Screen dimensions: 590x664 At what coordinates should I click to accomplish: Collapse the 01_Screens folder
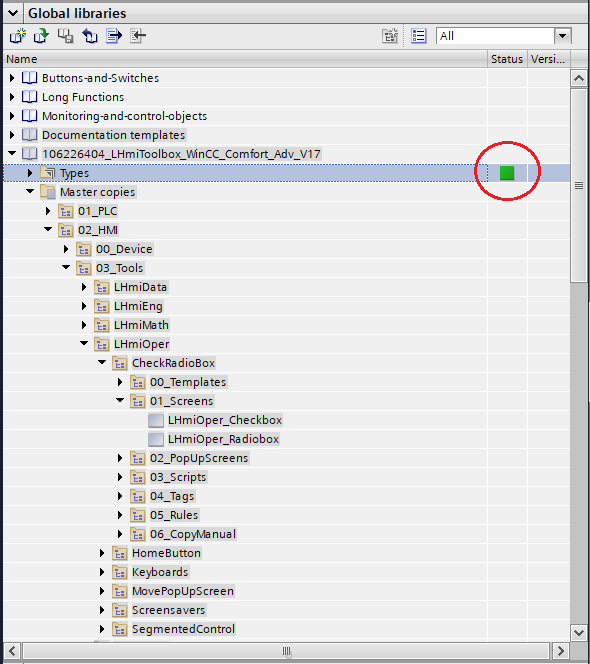pyautogui.click(x=120, y=401)
